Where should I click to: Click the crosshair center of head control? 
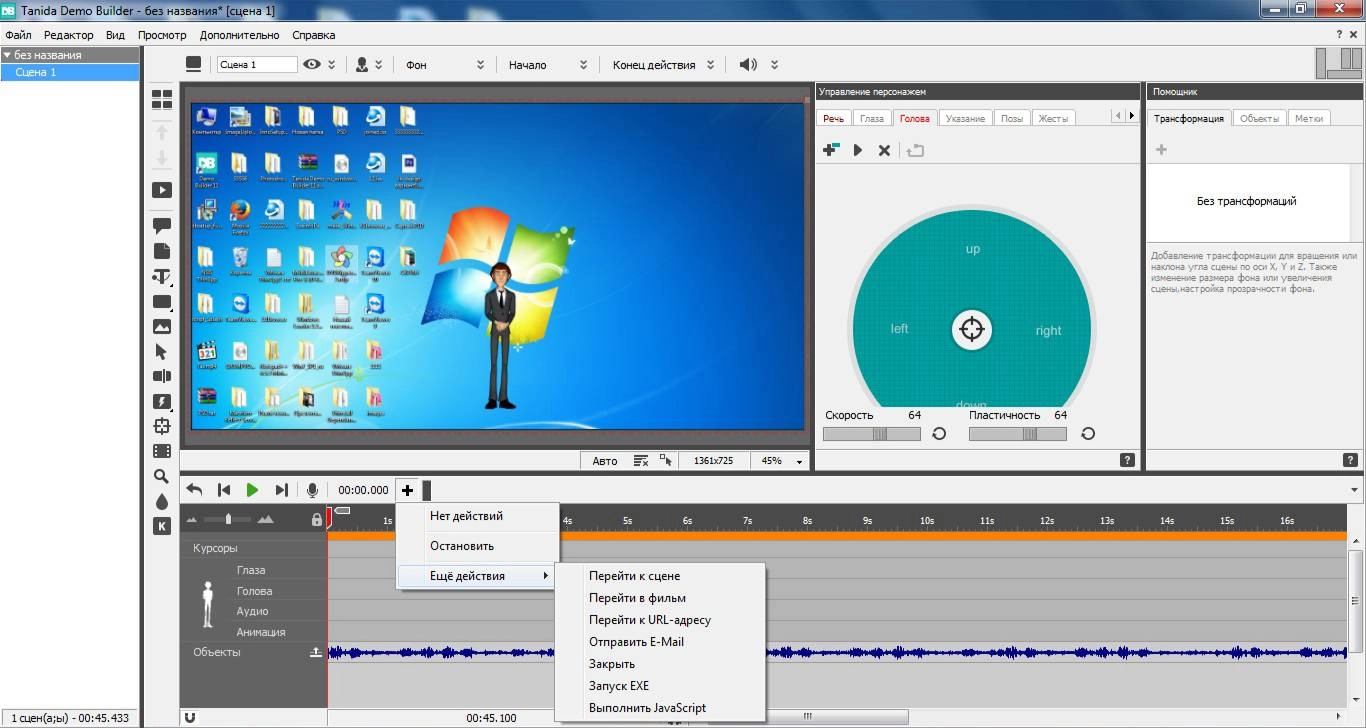pyautogui.click(x=971, y=329)
